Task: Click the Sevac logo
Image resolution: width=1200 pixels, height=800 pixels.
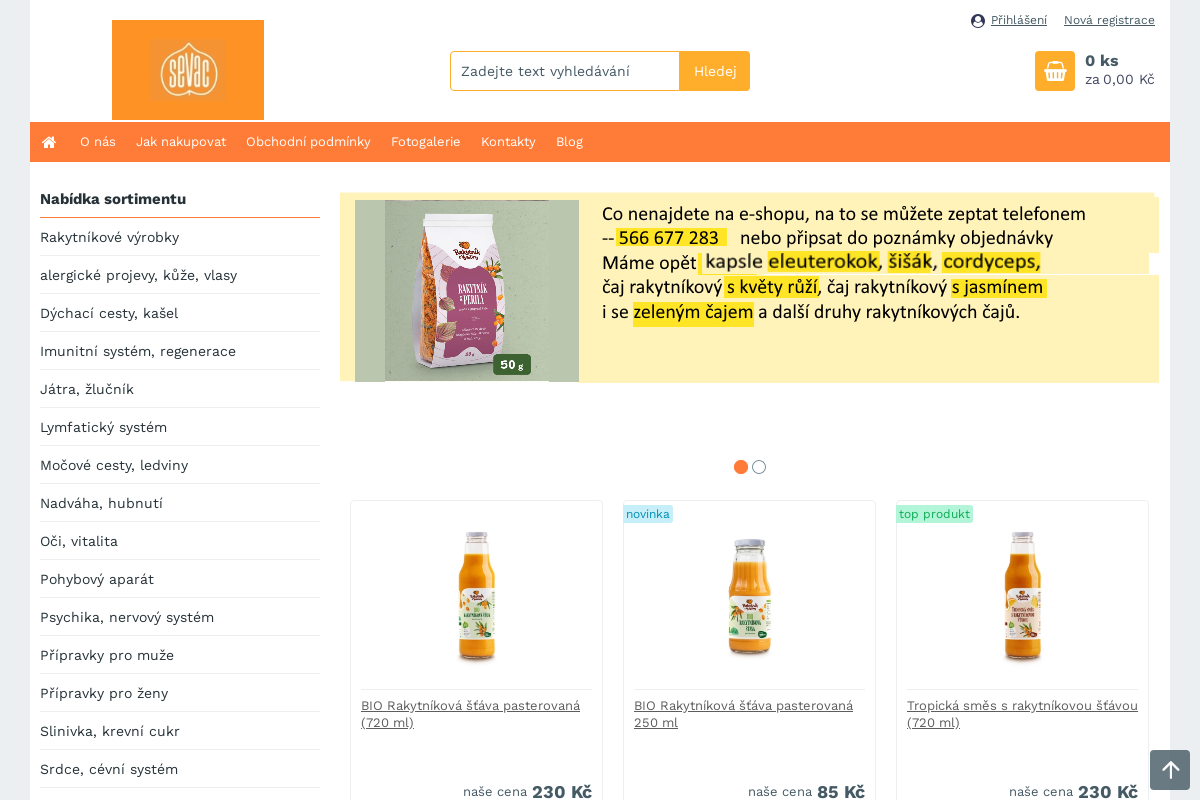Action: (x=188, y=70)
